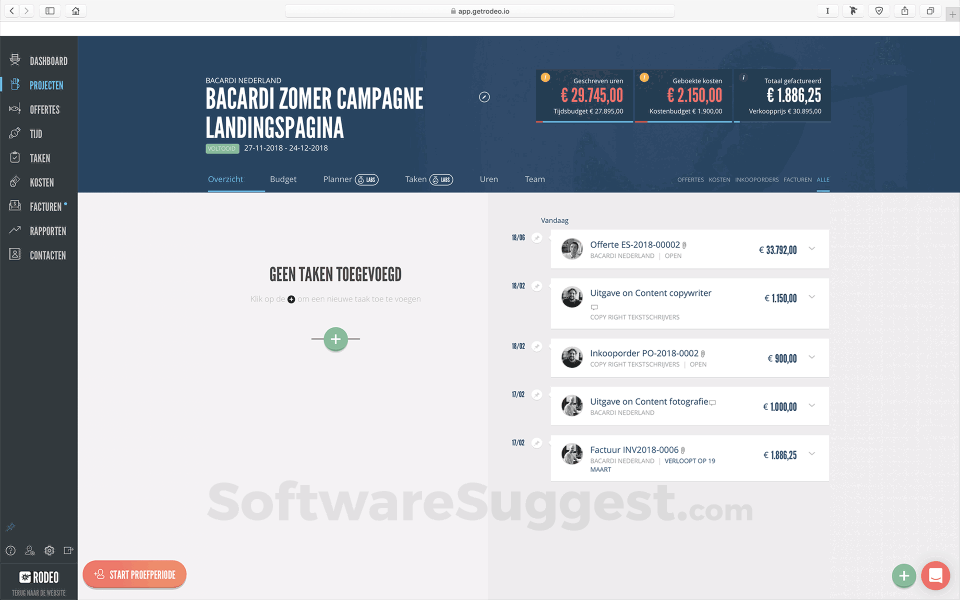
Task: Click the edit project pencil icon
Action: 484,97
